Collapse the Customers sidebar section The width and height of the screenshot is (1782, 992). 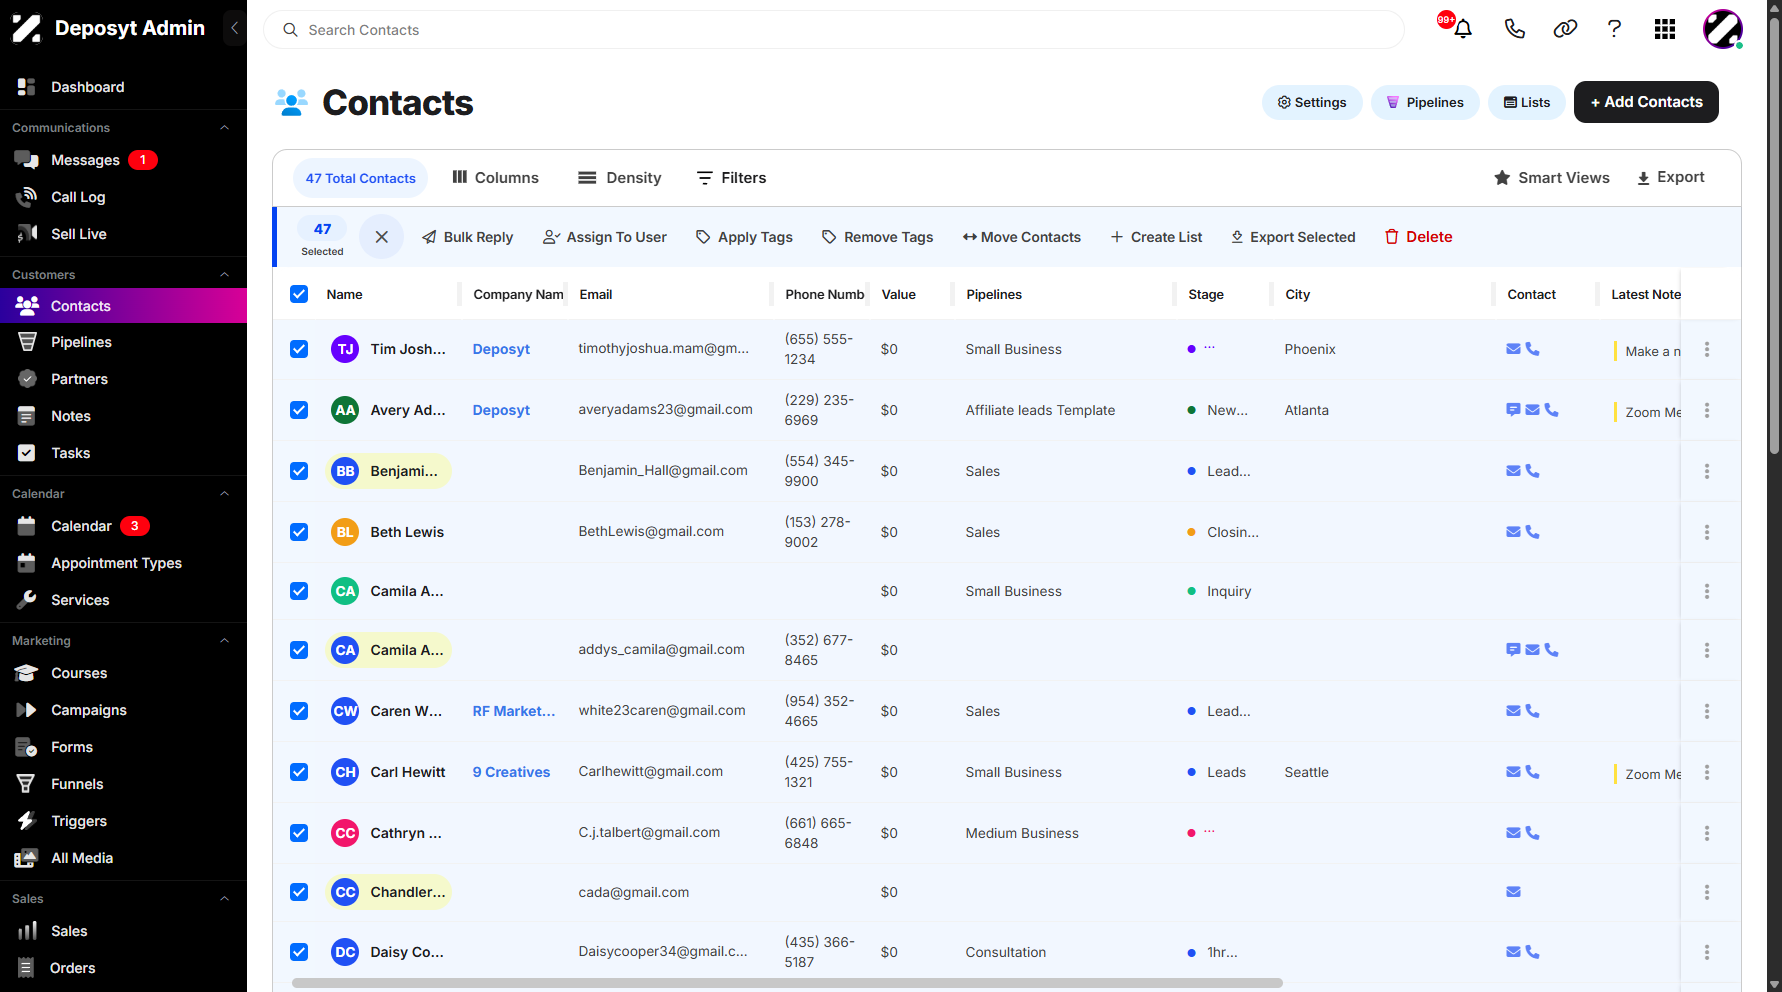tap(224, 275)
